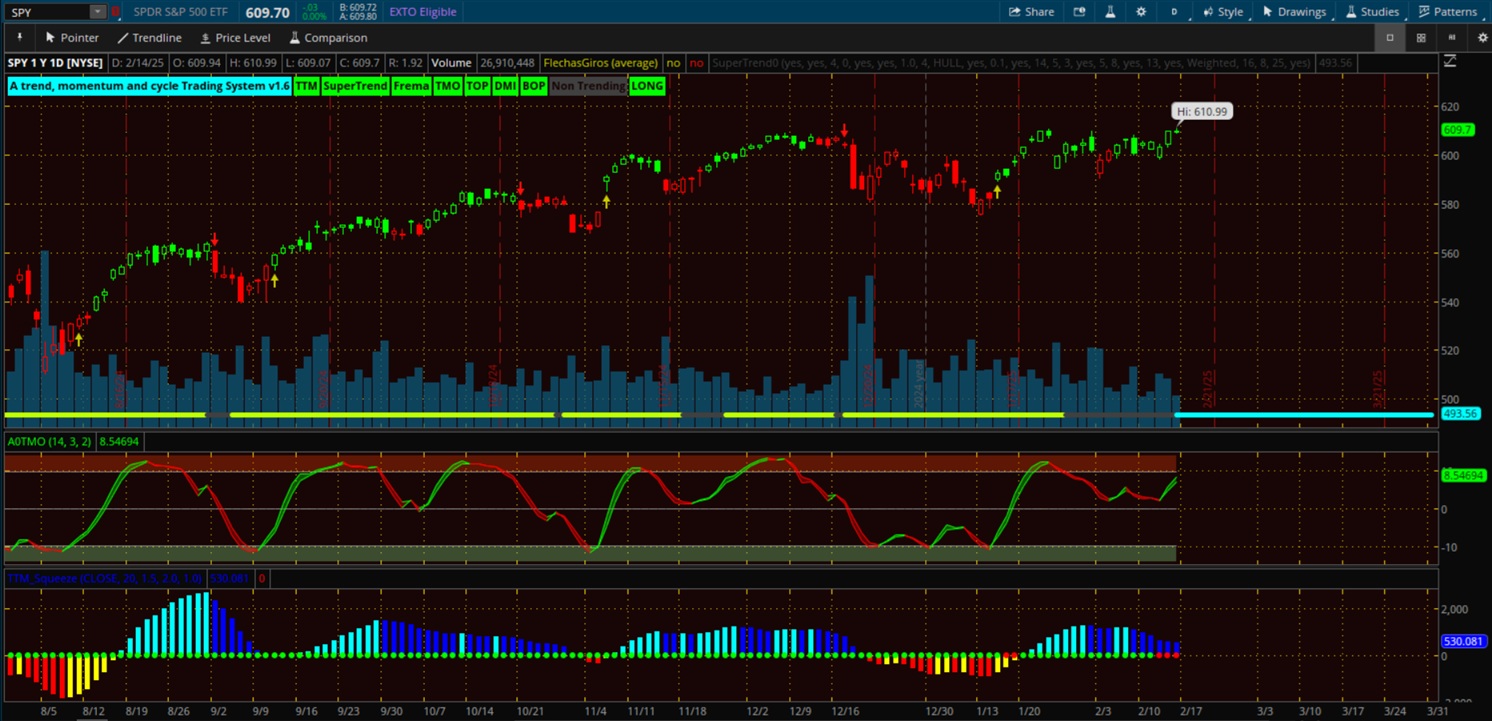Choose the Price Level tool
The image size is (1492, 721).
click(235, 38)
